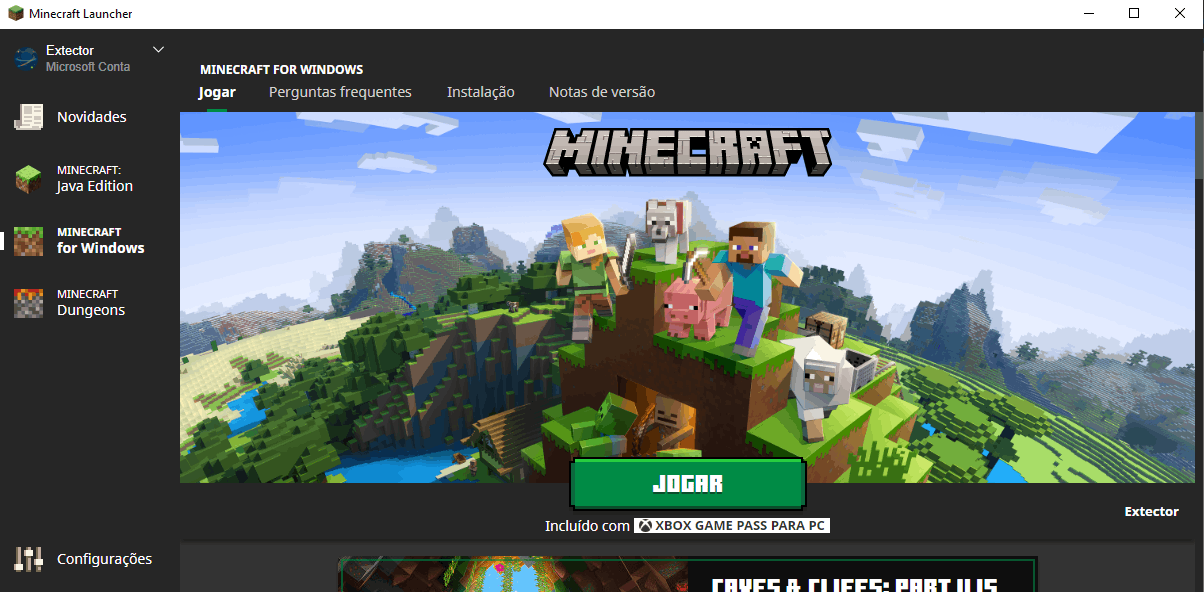This screenshot has width=1204, height=592.
Task: Click the Extector account avatar
Action: coord(25,59)
